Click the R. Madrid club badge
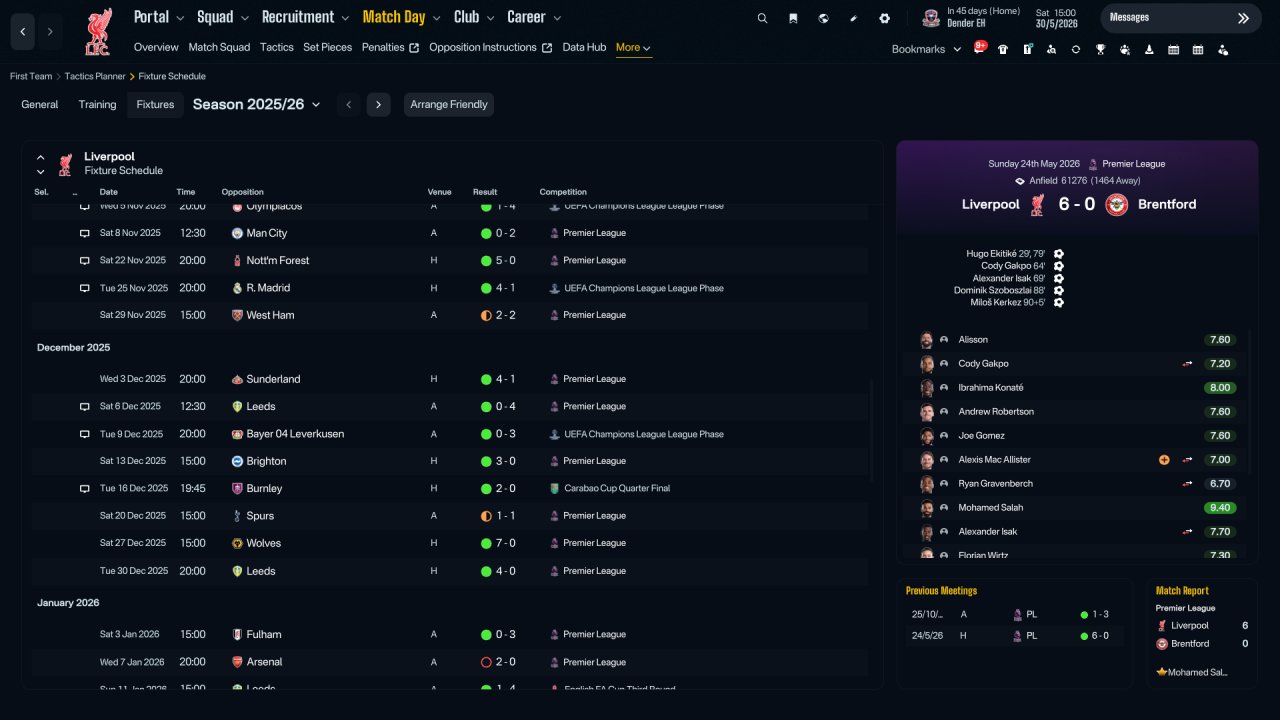Screen dimensions: 1280x720 click(x=237, y=288)
